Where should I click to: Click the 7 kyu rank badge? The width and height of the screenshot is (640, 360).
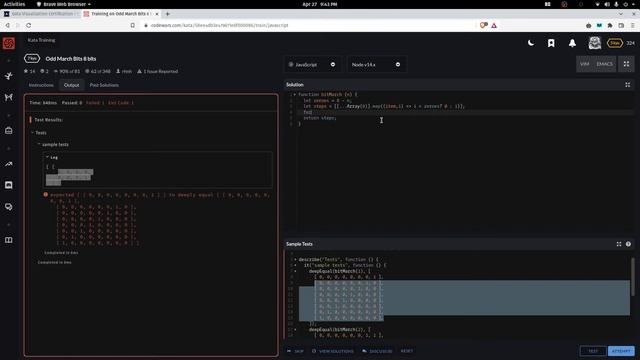click(x=32, y=58)
